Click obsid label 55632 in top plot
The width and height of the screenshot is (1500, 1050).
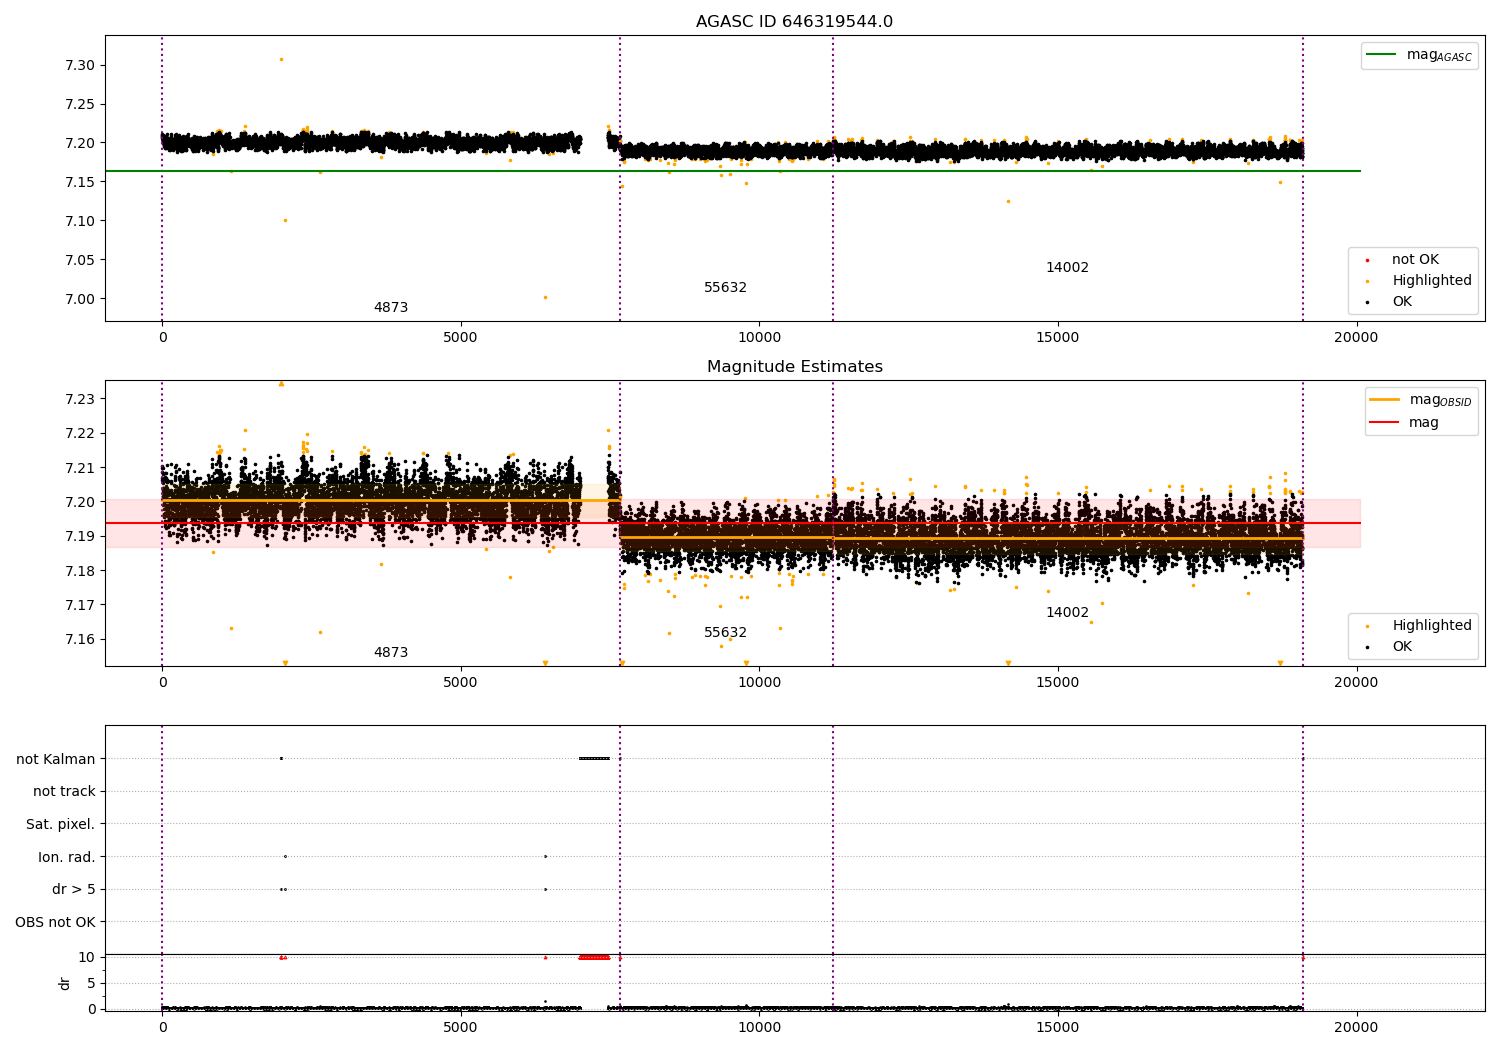tap(725, 288)
